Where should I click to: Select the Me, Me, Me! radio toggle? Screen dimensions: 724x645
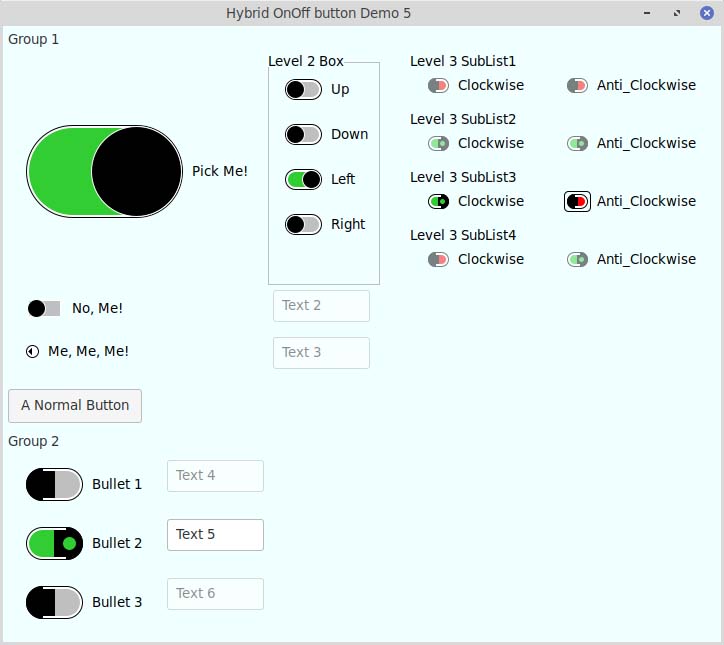pyautogui.click(x=32, y=352)
